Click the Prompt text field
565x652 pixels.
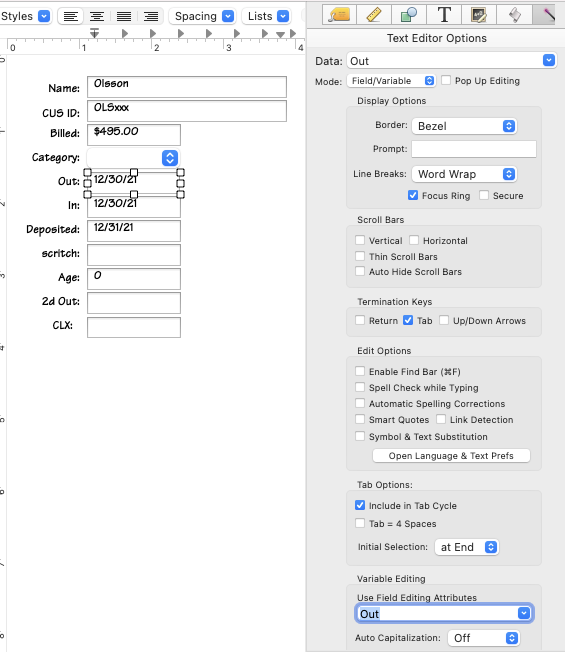click(474, 149)
